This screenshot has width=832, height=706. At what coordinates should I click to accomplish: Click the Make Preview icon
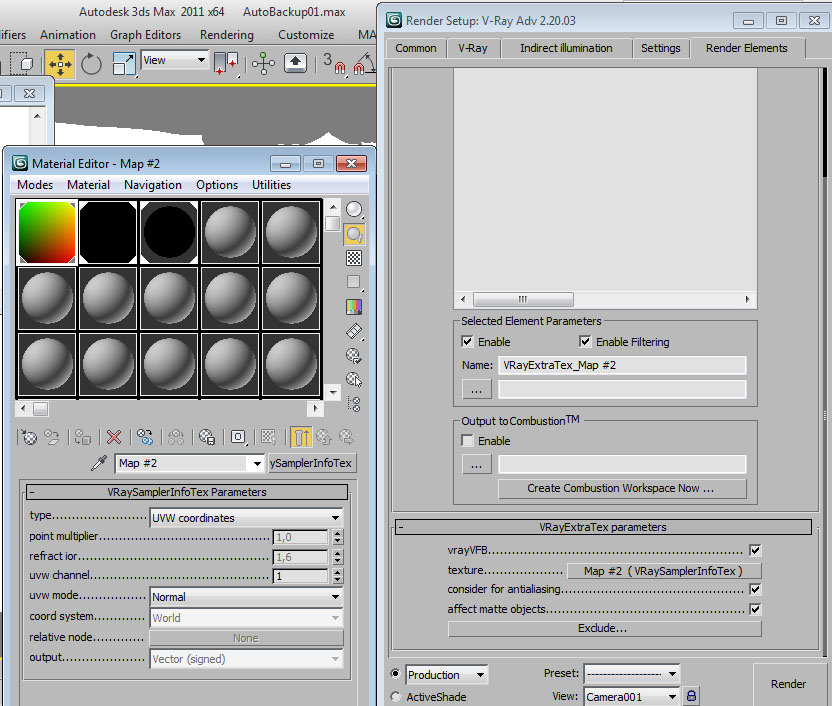pos(354,331)
